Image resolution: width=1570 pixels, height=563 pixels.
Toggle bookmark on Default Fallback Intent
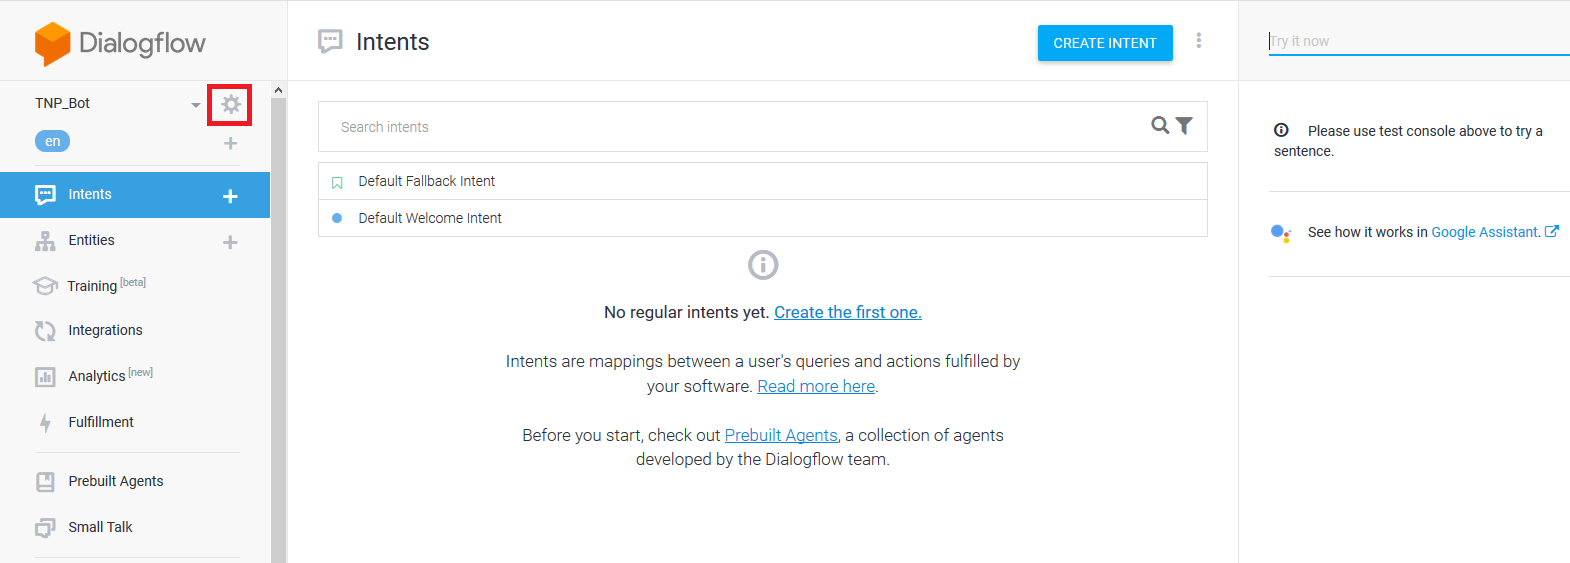coord(337,182)
